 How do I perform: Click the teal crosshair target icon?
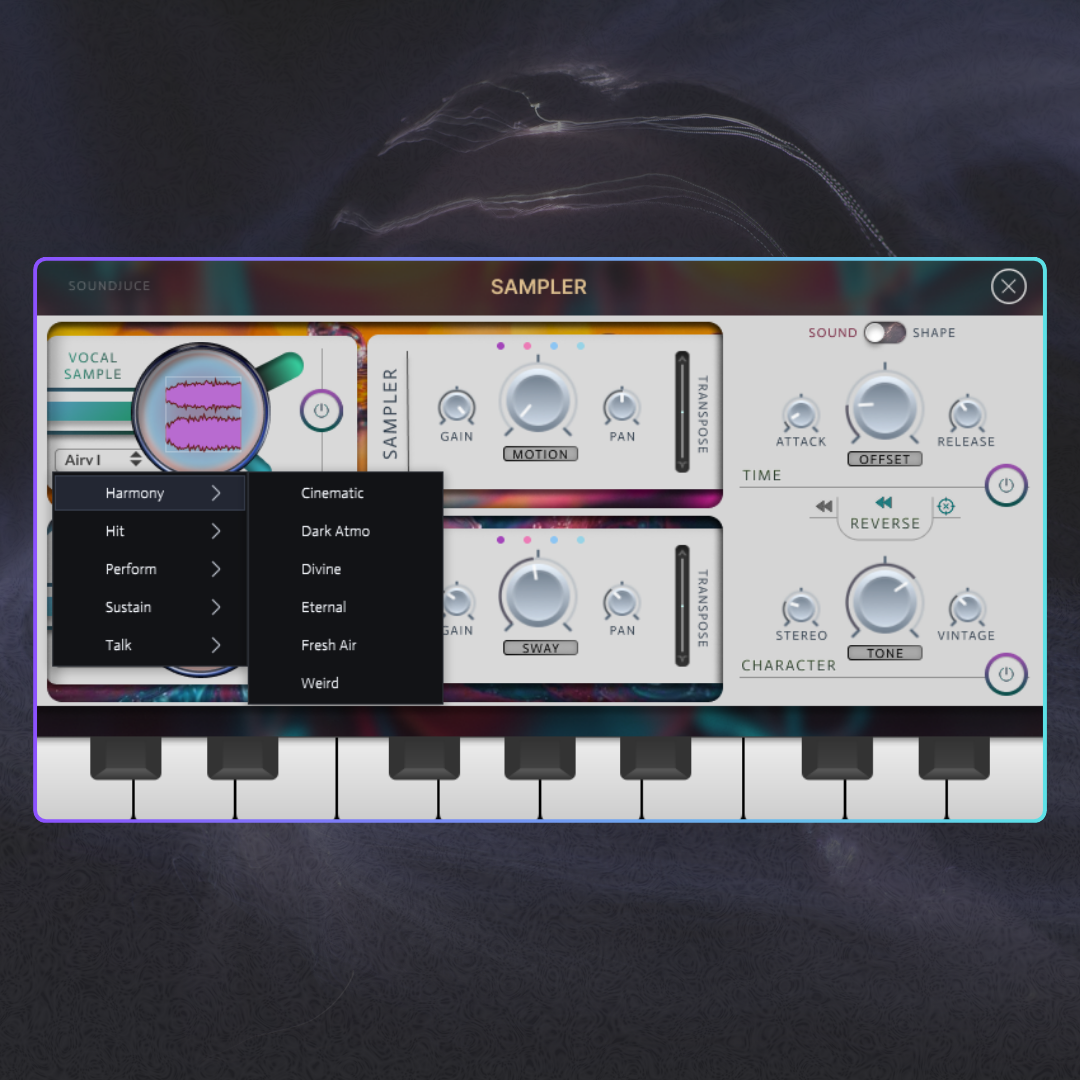point(946,507)
